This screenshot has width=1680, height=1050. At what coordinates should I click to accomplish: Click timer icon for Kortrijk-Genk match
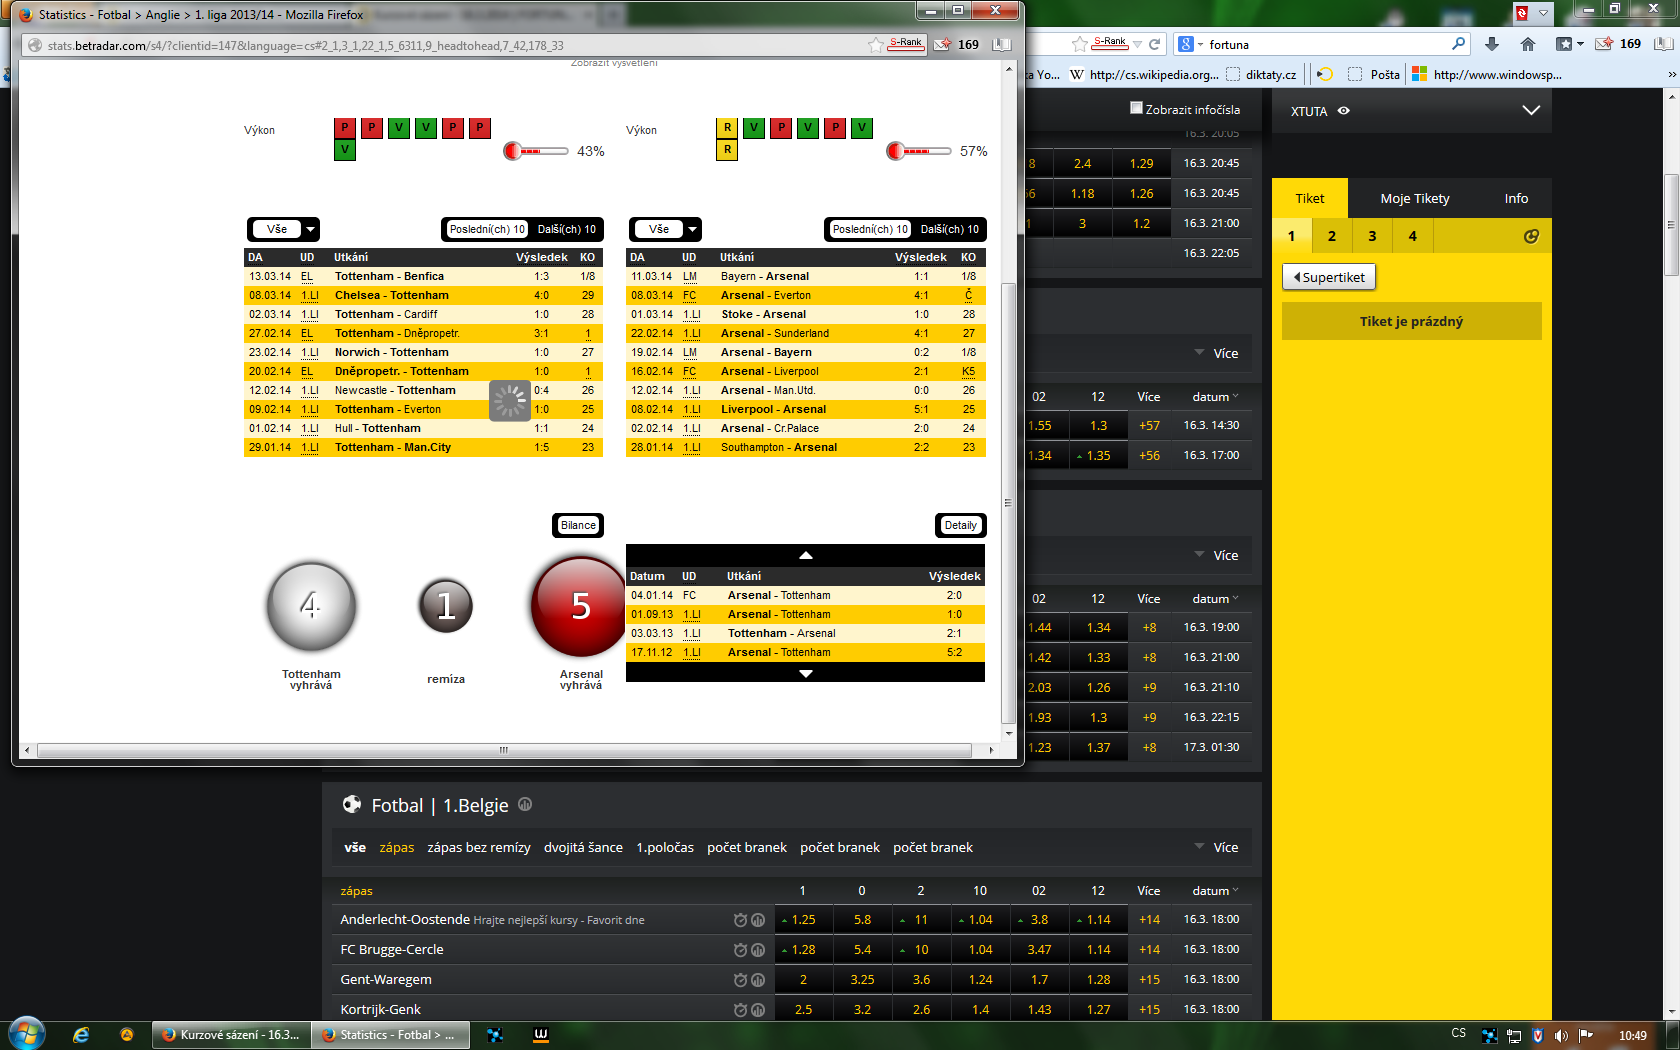coord(740,1010)
